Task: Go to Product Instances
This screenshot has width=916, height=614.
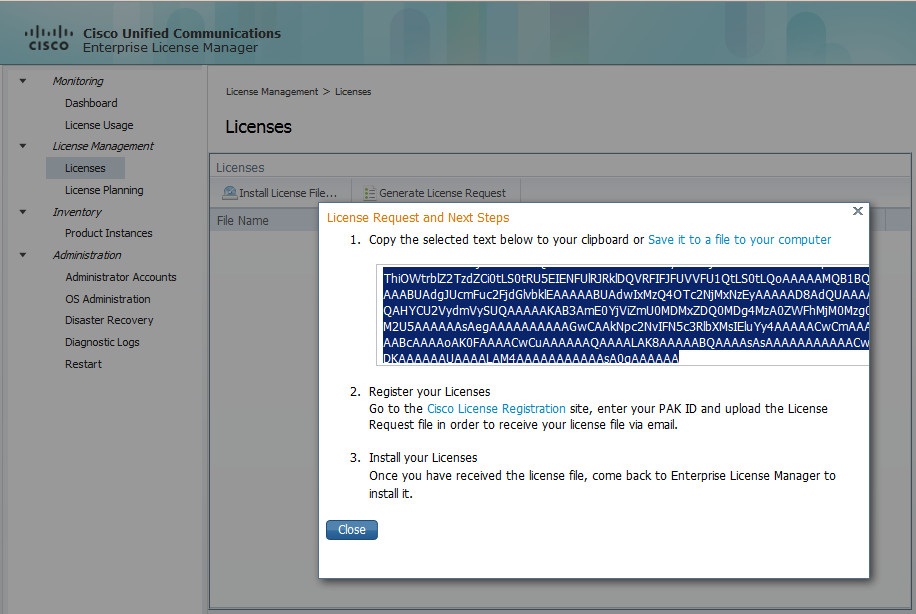Action: (109, 233)
